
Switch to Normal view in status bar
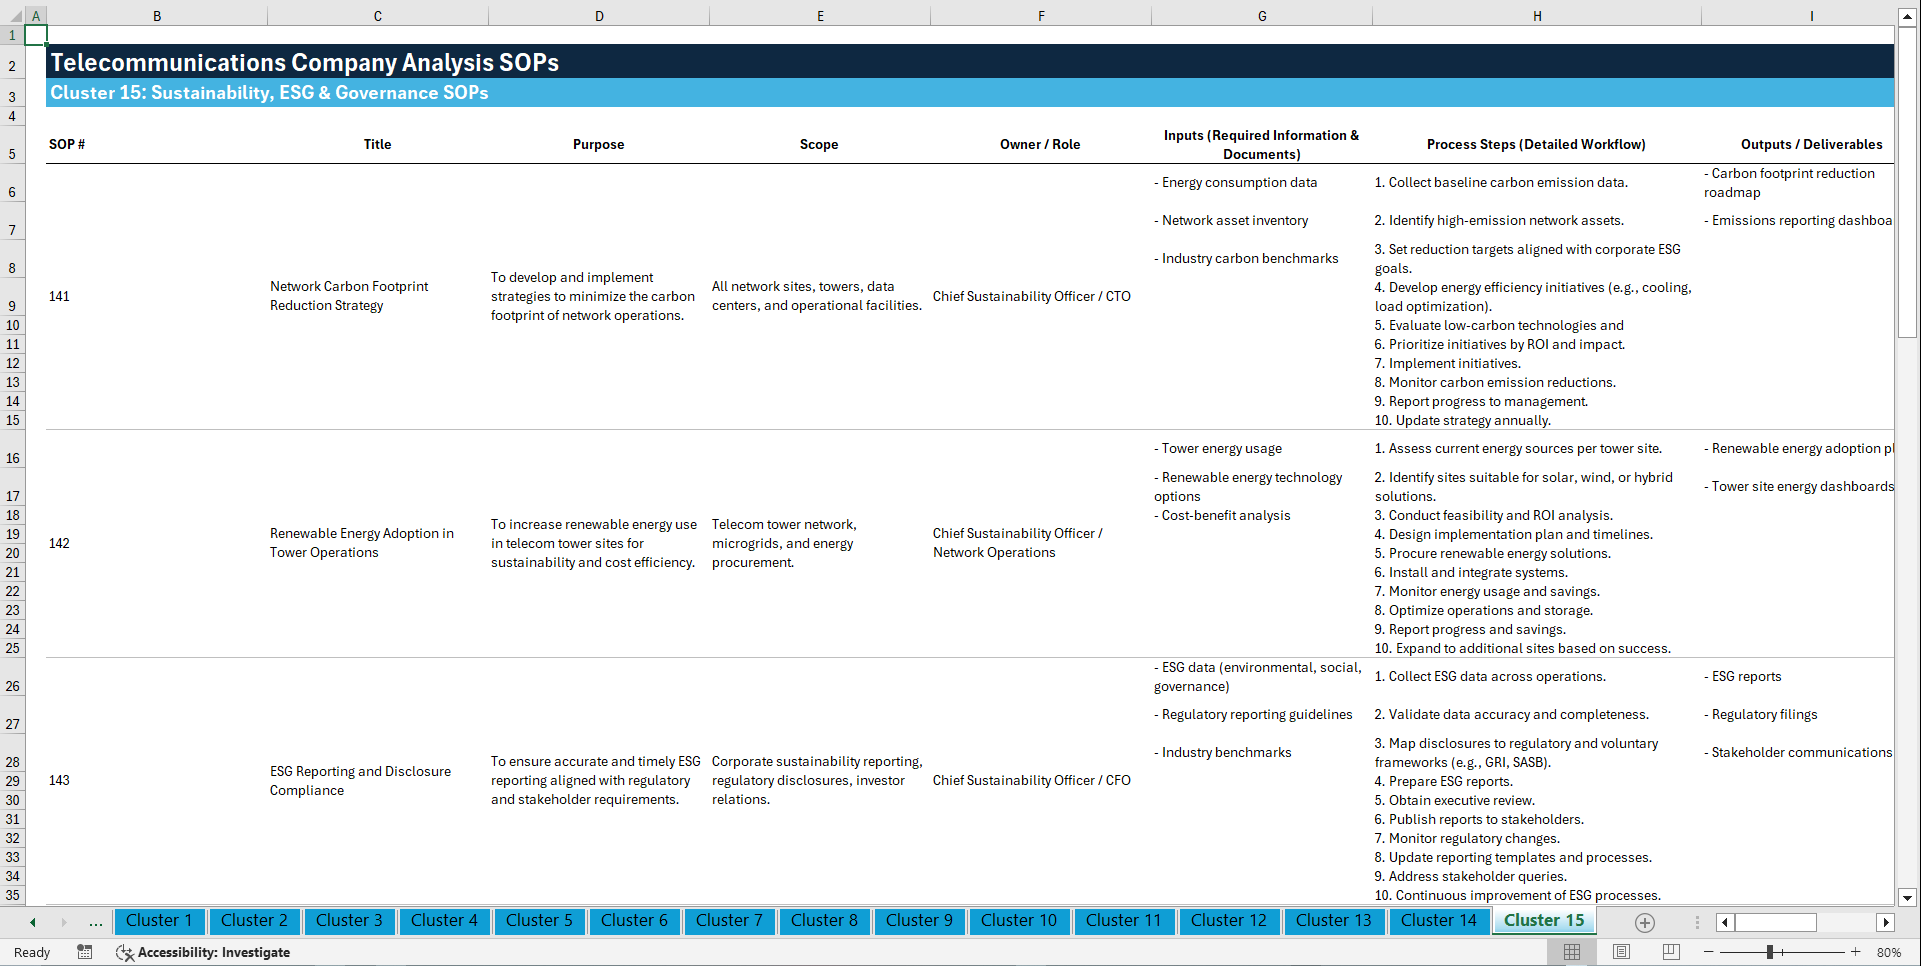click(x=1571, y=952)
